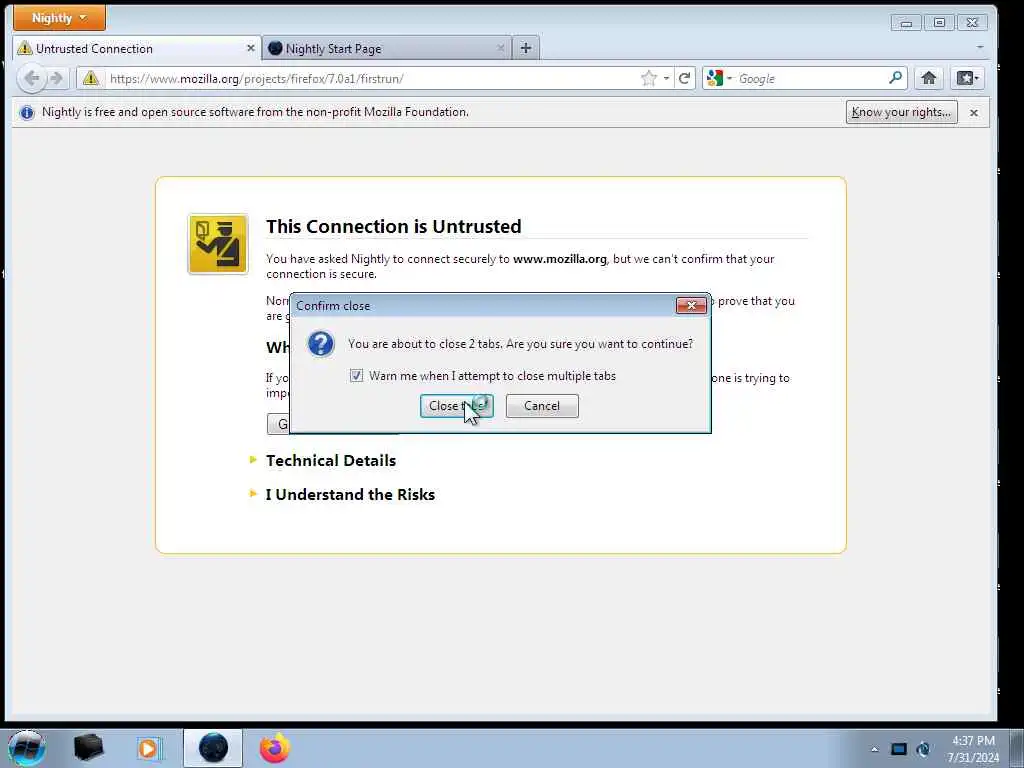Open the Google search engine selector

[719, 78]
